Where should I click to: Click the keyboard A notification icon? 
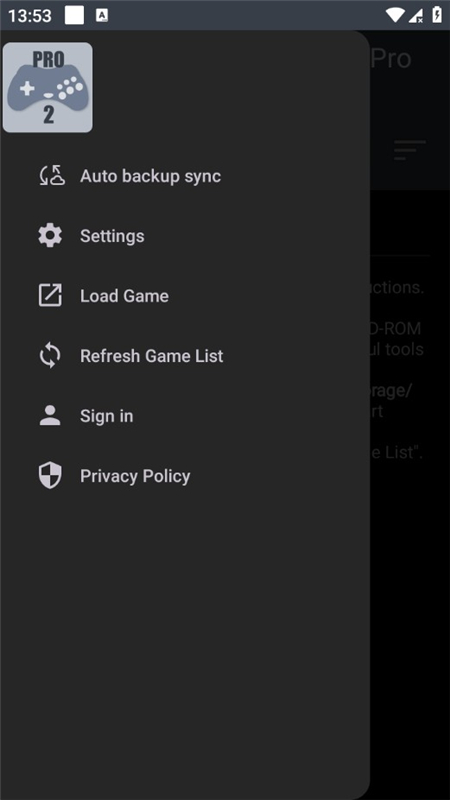tap(102, 16)
